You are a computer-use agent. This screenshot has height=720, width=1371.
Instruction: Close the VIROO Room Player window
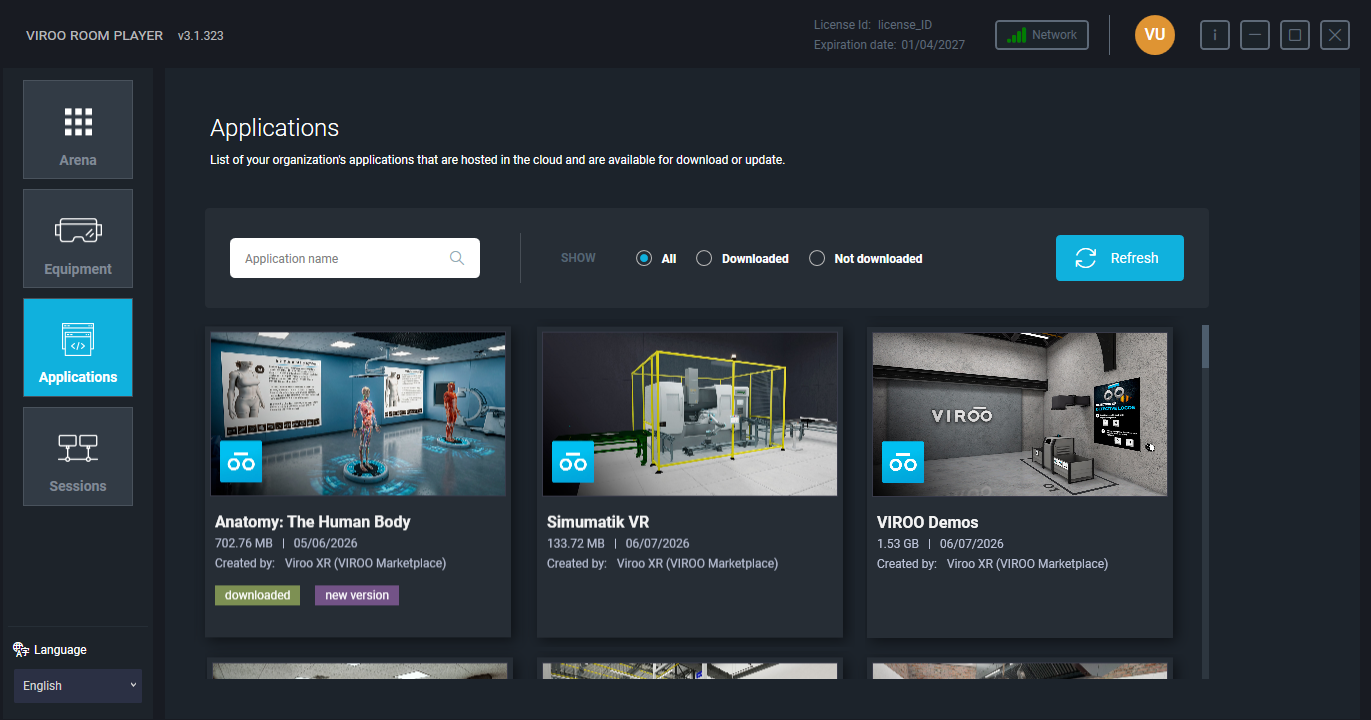1335,35
